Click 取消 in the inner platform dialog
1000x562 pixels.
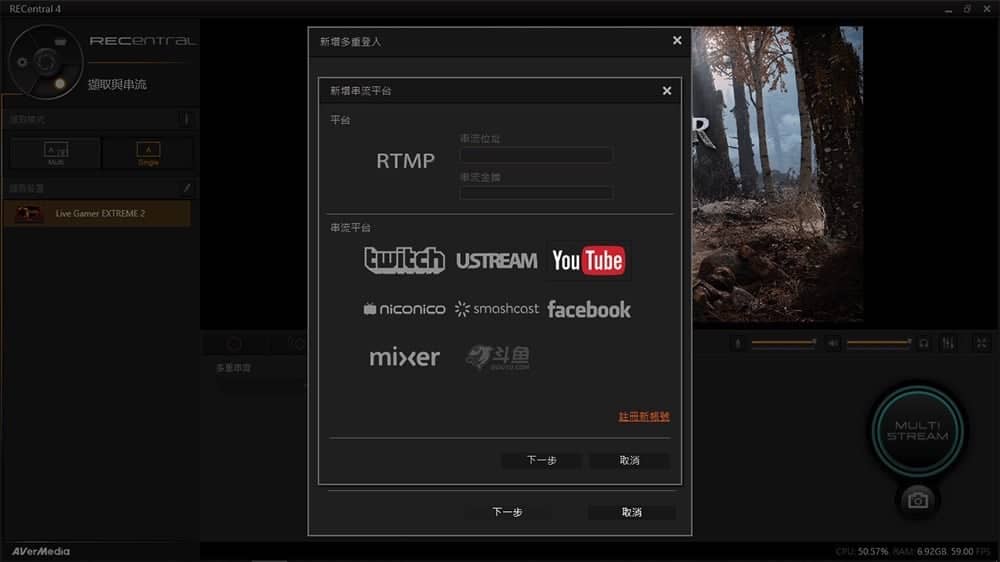[629, 460]
